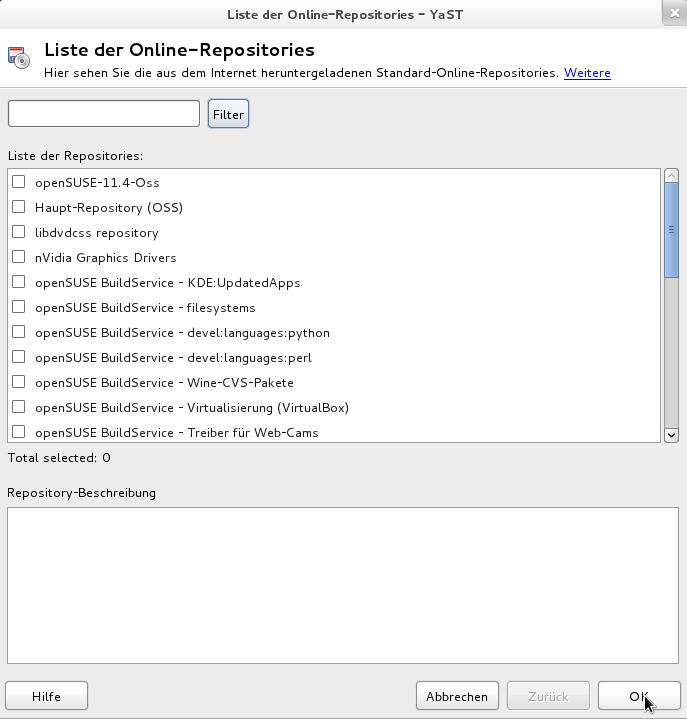Click the scrollbar down arrow
Screen dimensions: 687x719
click(671, 435)
